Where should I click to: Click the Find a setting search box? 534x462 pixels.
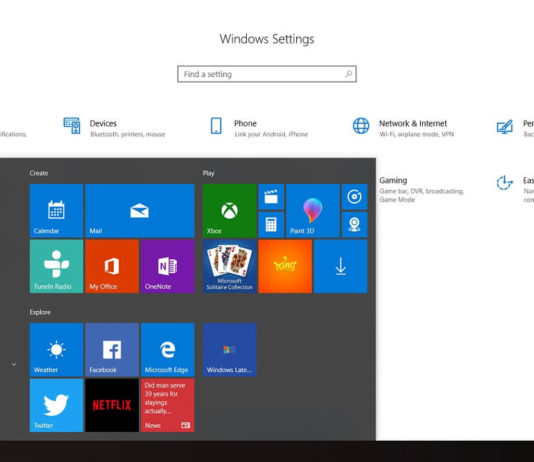[267, 74]
